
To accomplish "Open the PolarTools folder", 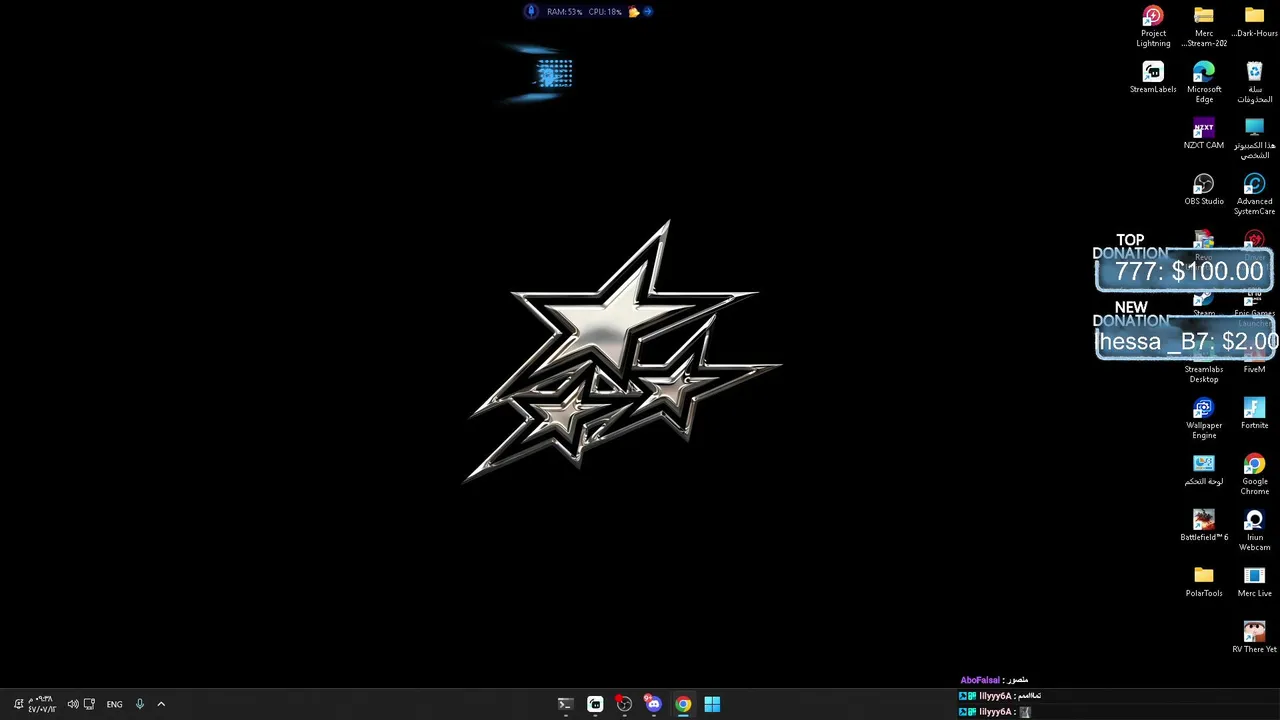I will (x=1204, y=582).
